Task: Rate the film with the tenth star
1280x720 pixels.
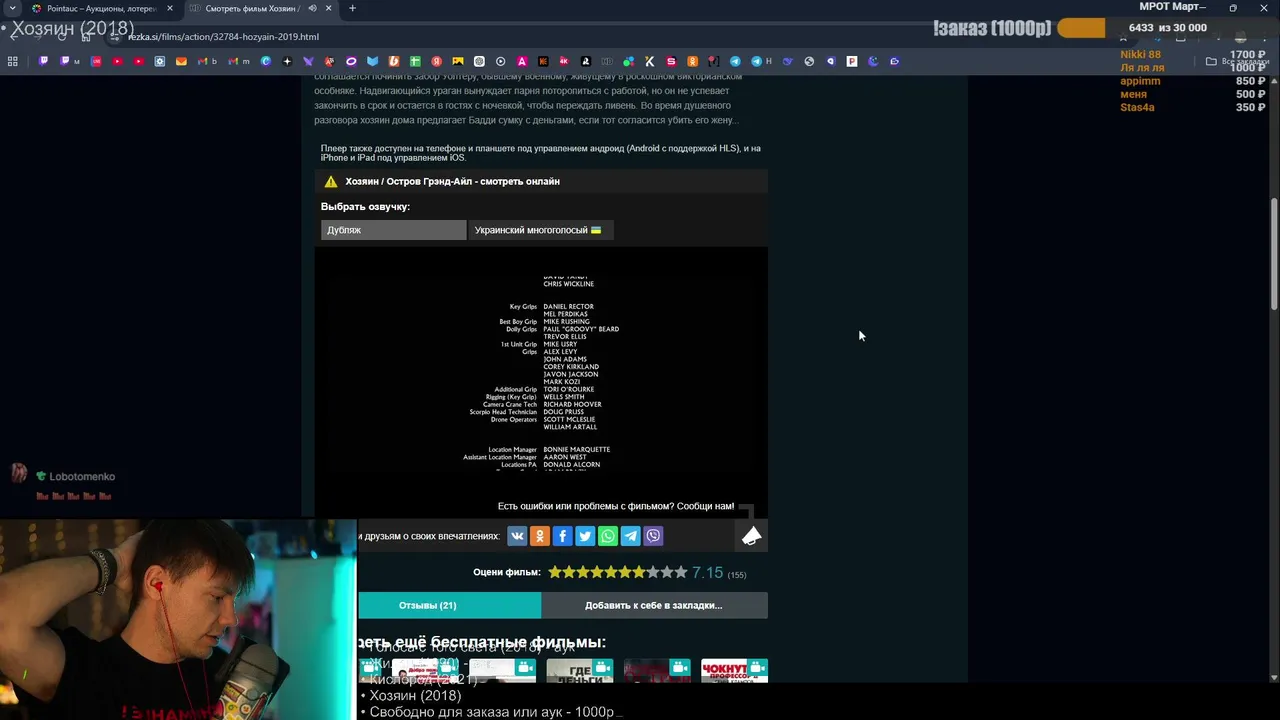Action: coord(681,572)
